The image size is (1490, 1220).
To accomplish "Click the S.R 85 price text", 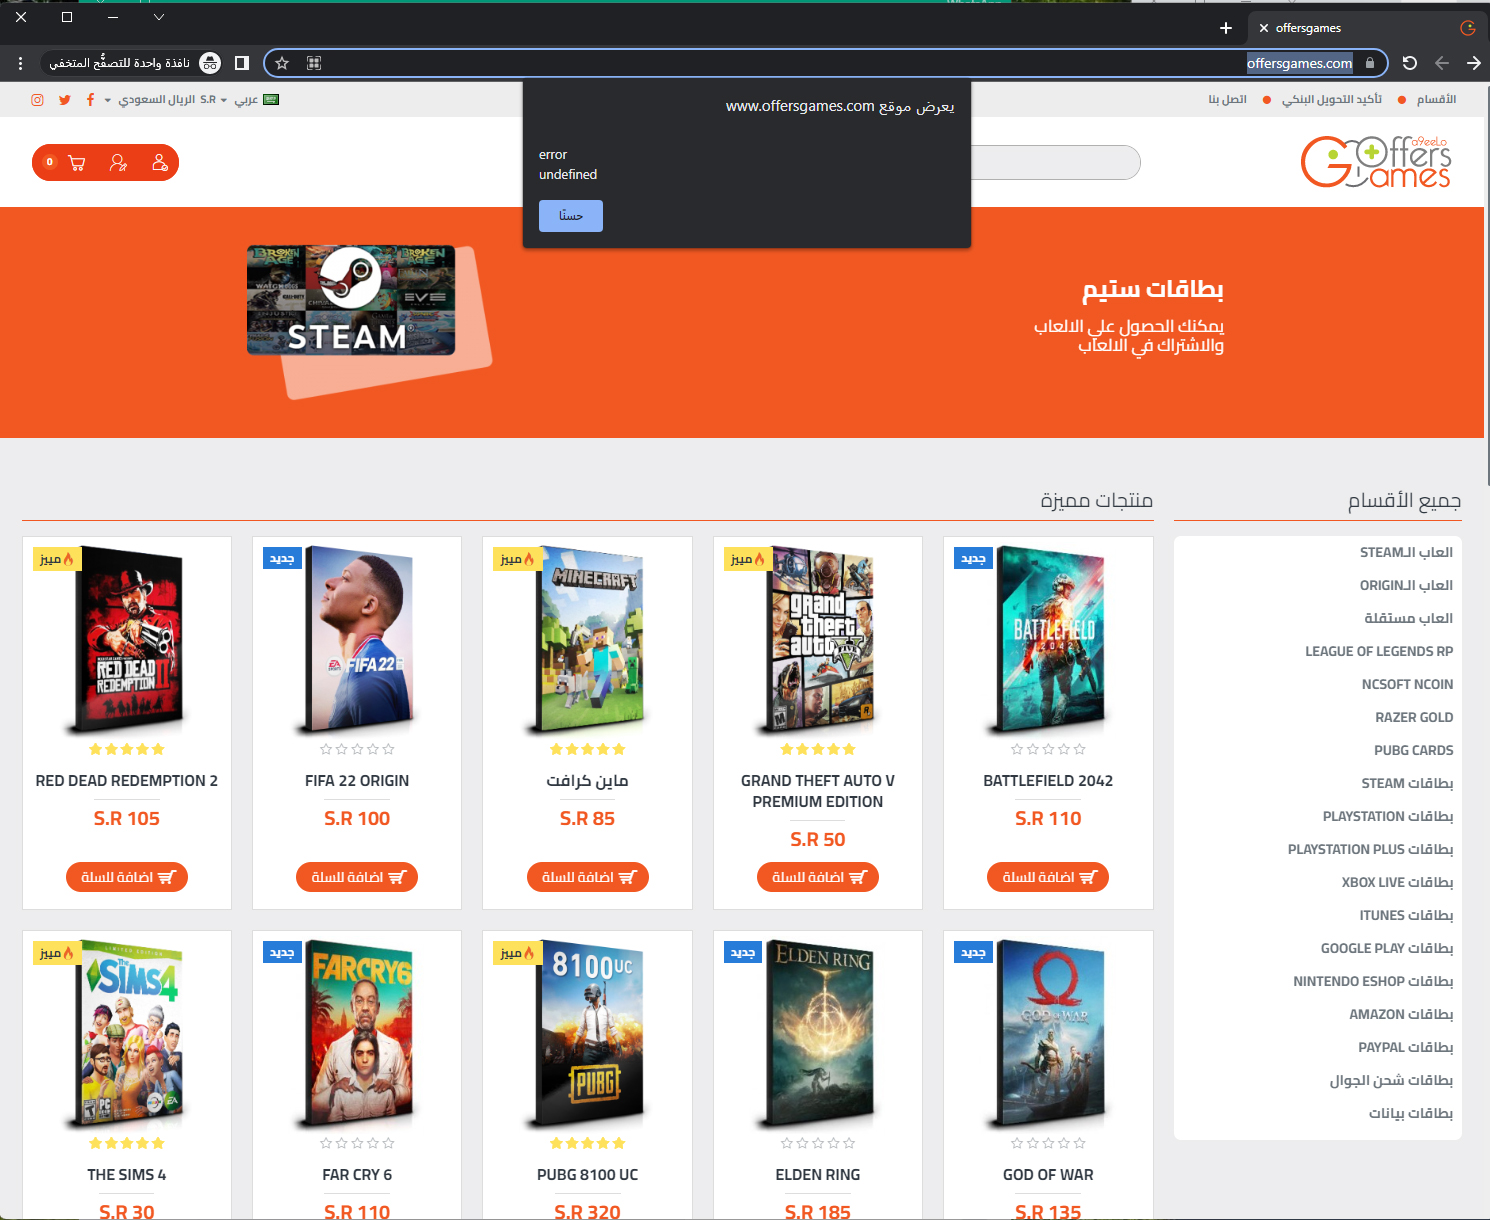I will (588, 819).
